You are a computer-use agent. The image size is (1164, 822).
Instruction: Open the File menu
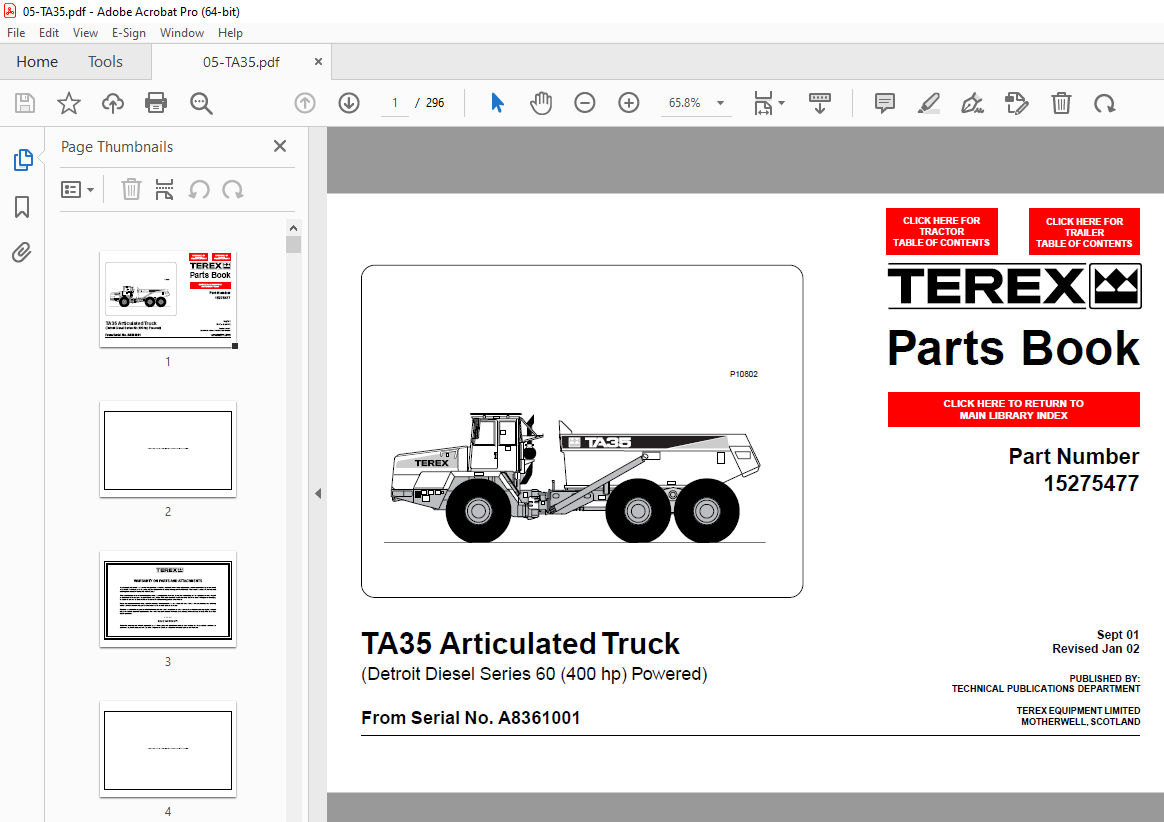[x=16, y=33]
